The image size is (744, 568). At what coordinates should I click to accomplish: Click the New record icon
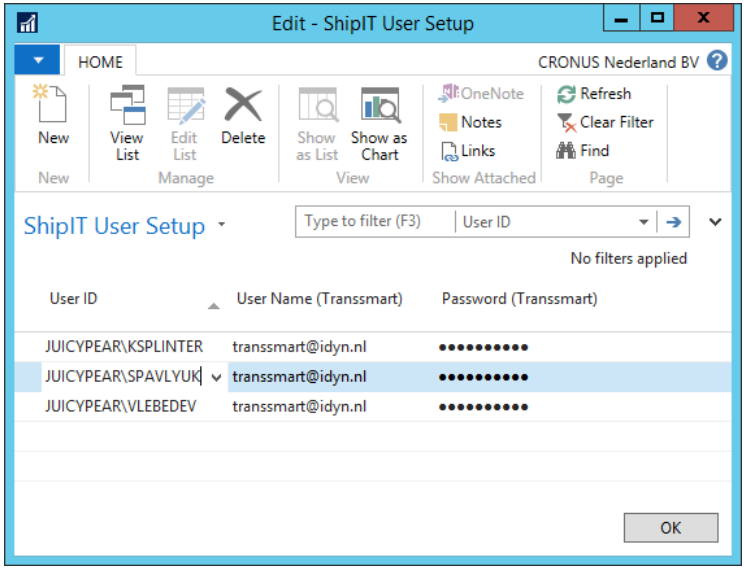click(x=53, y=106)
